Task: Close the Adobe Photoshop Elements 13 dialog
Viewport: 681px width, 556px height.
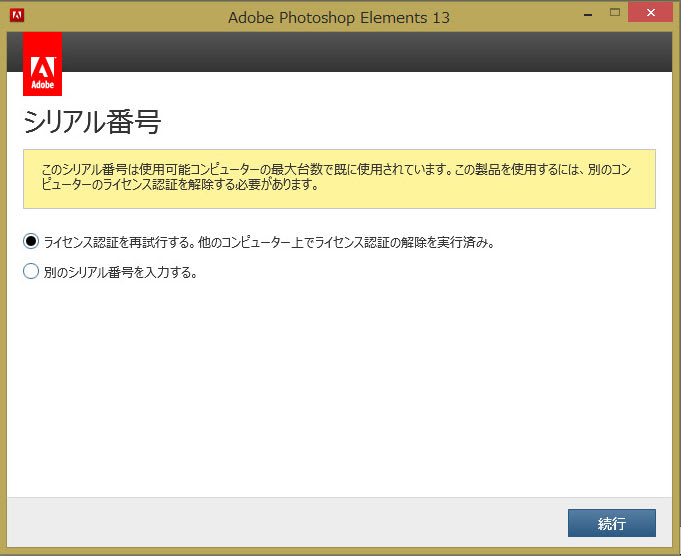Action: coord(650,13)
